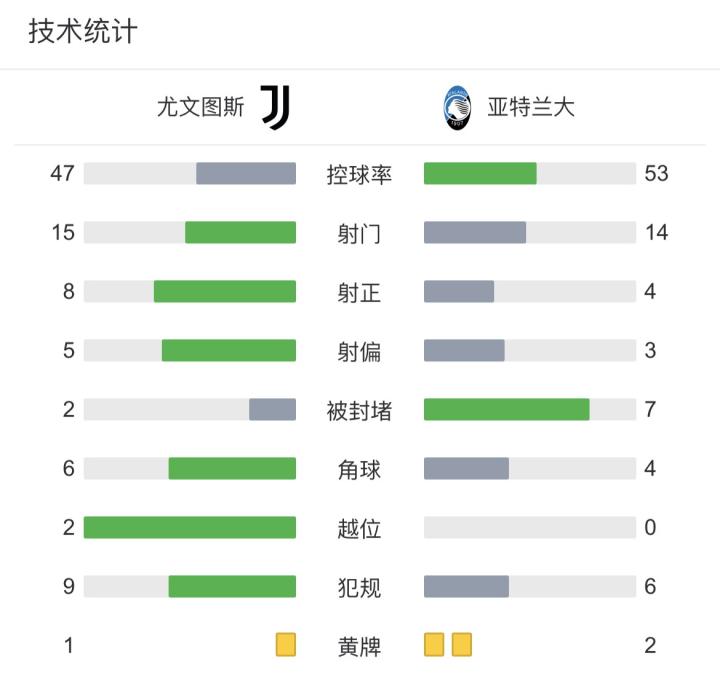Click Juventus's full green offside bar
The width and height of the screenshot is (720, 678).
point(190,527)
